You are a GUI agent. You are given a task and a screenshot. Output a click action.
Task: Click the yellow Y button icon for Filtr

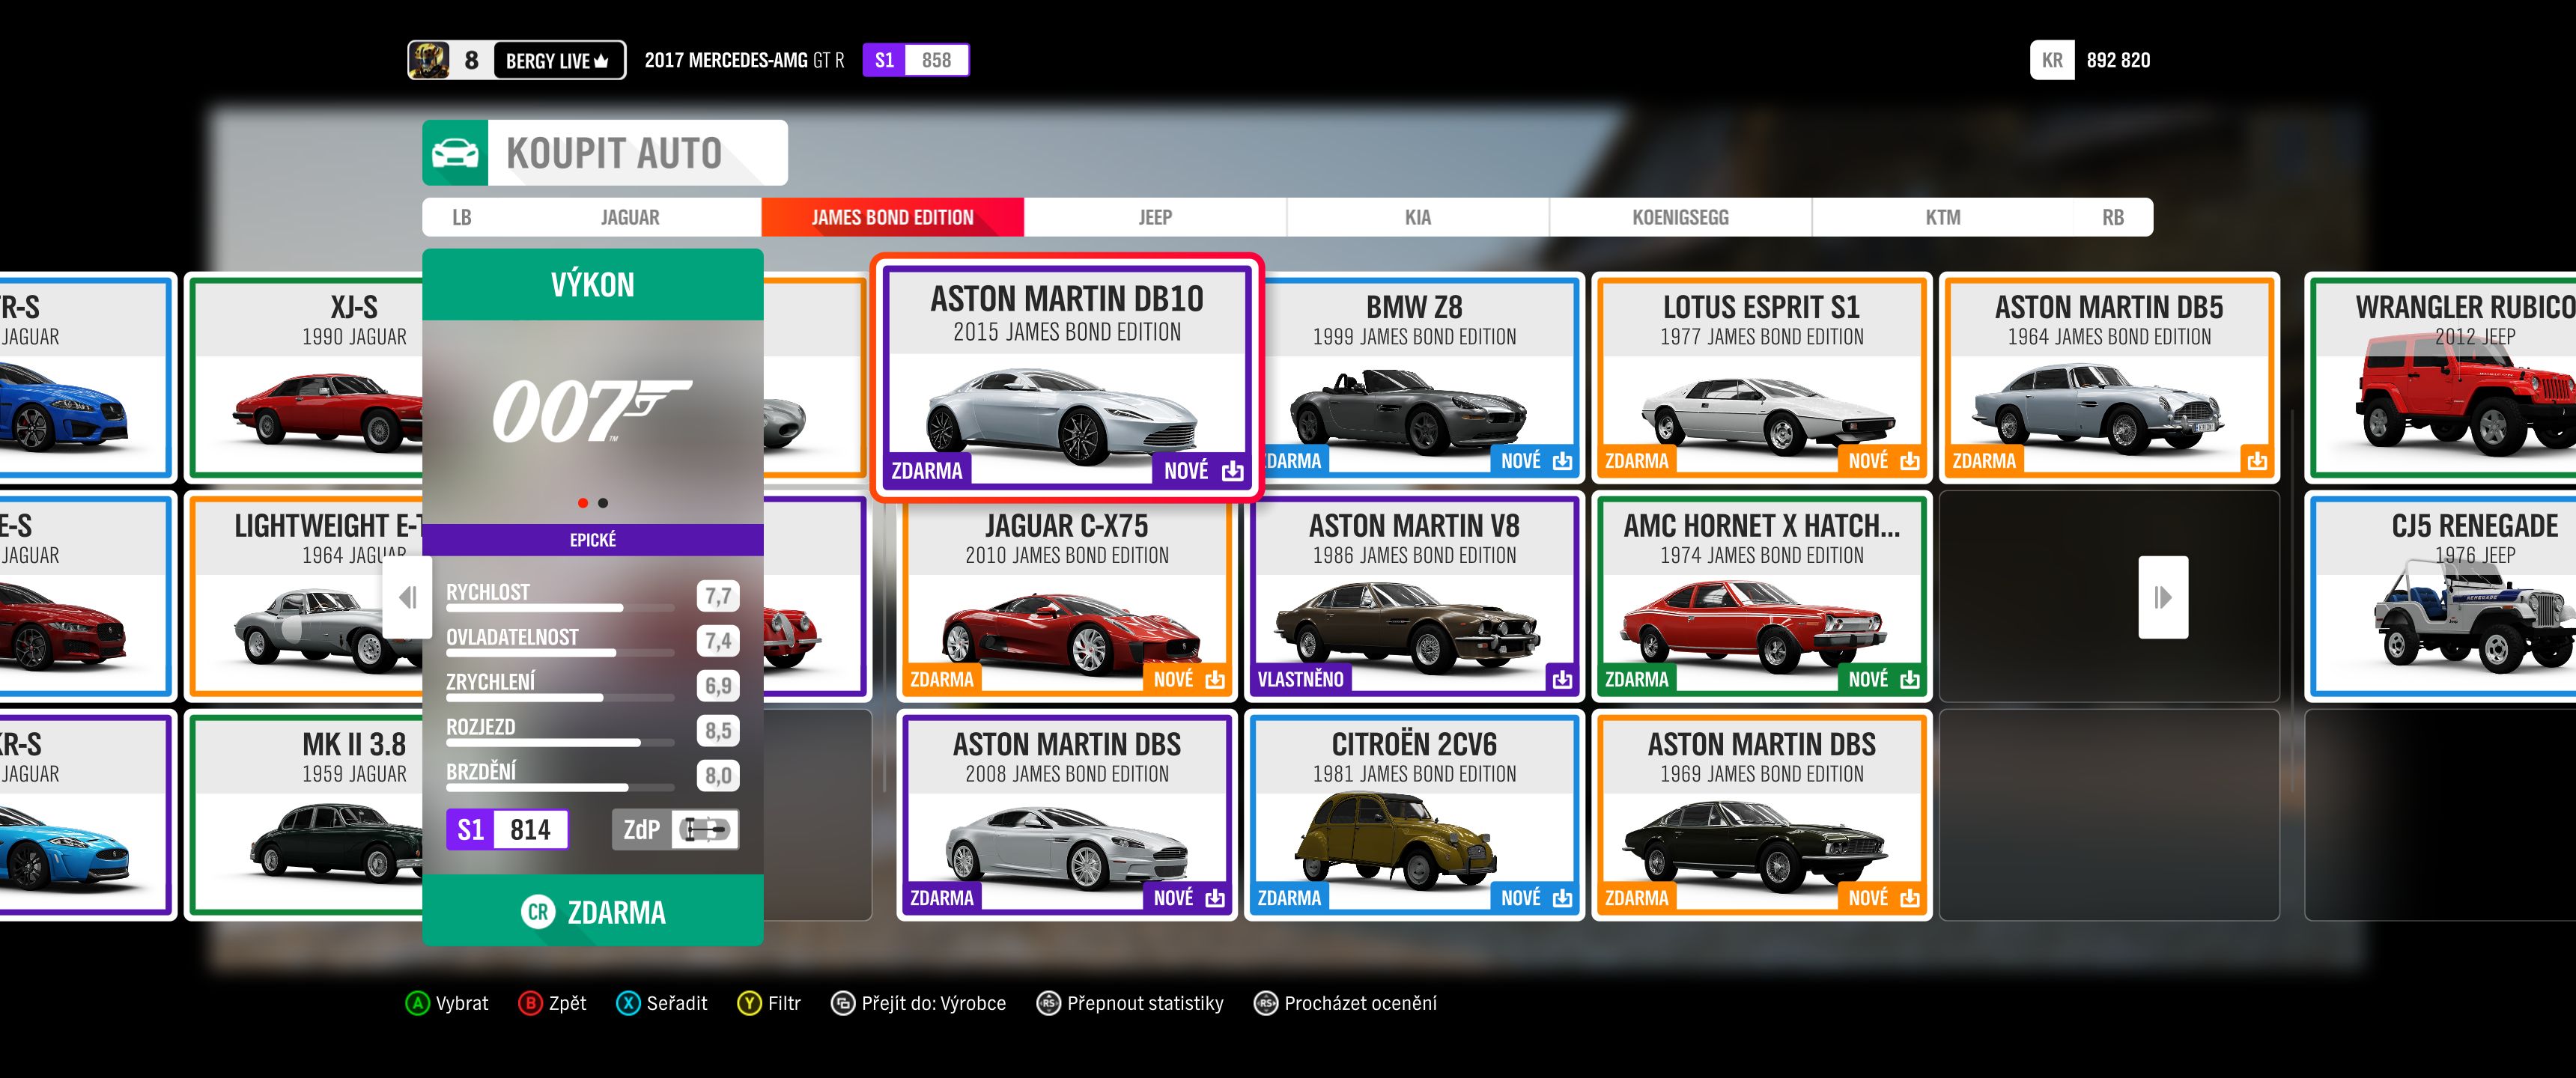tap(749, 1003)
